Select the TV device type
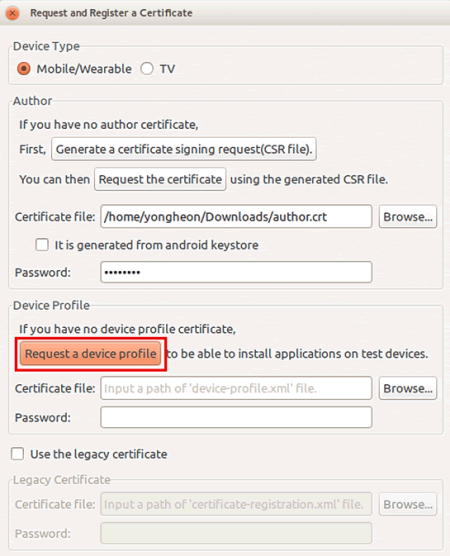450x556 pixels. coord(147,69)
